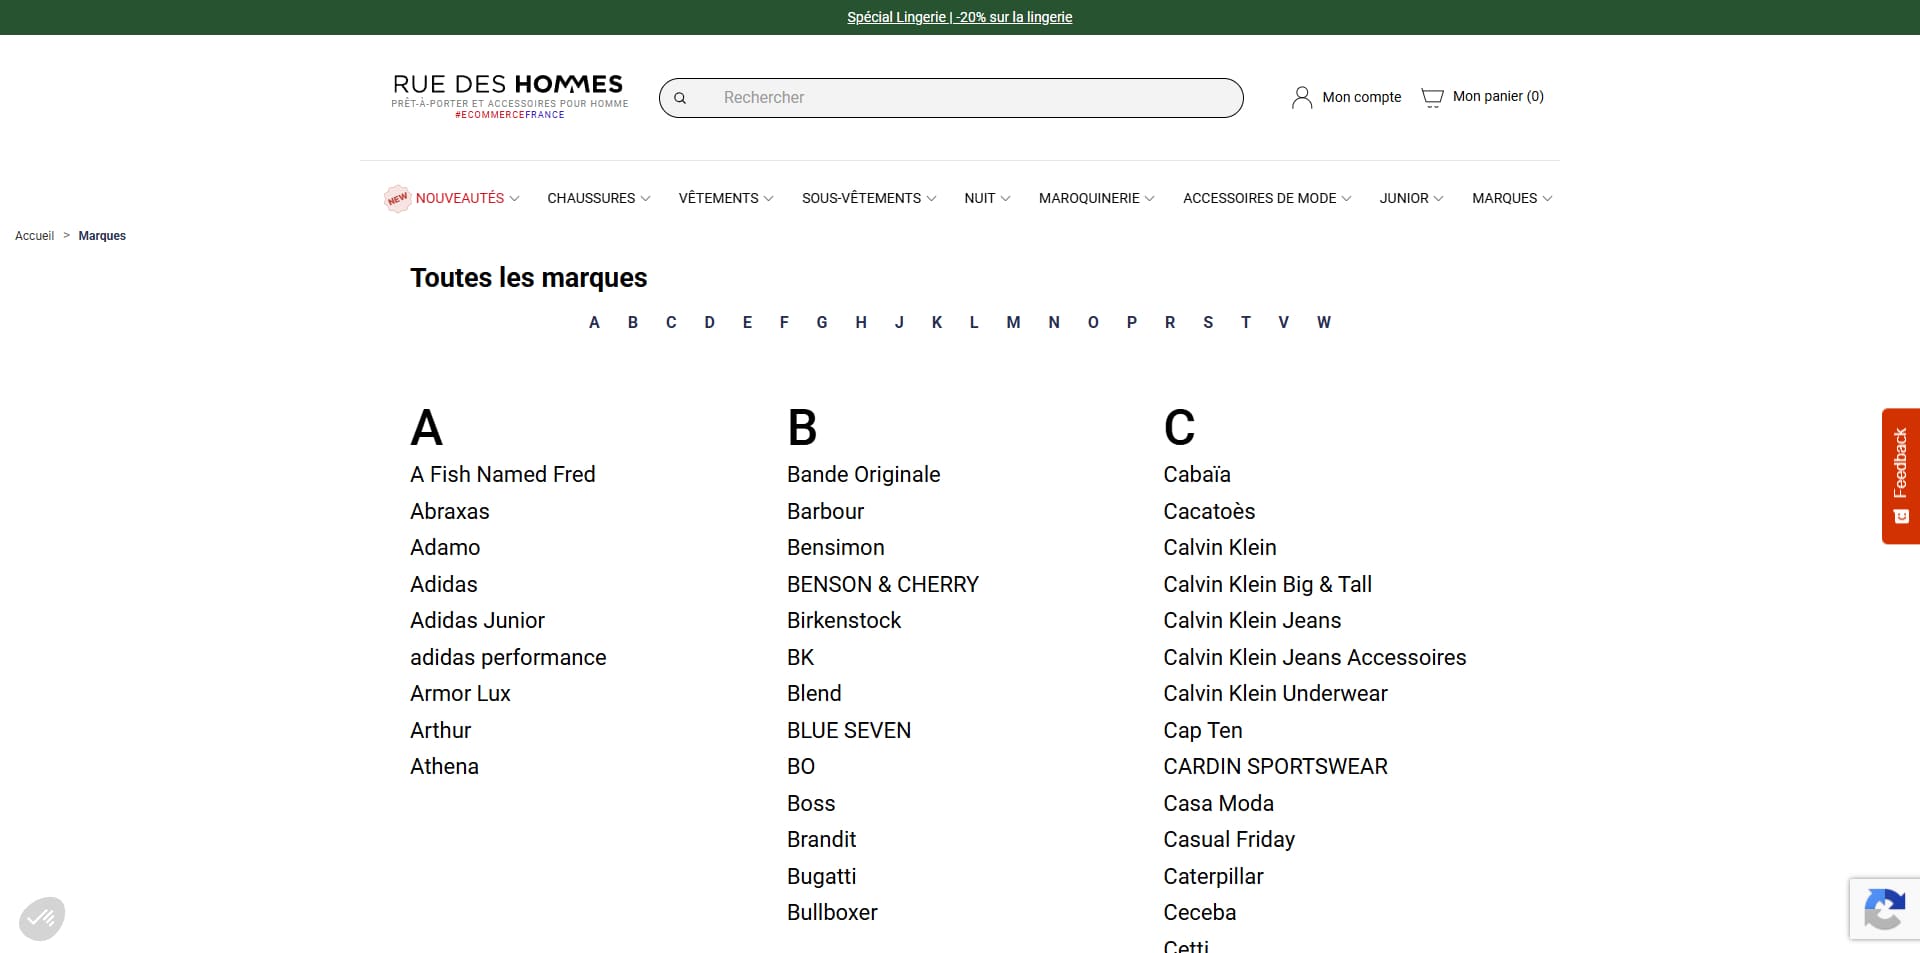Expand the Marques dropdown menu

pyautogui.click(x=1512, y=198)
